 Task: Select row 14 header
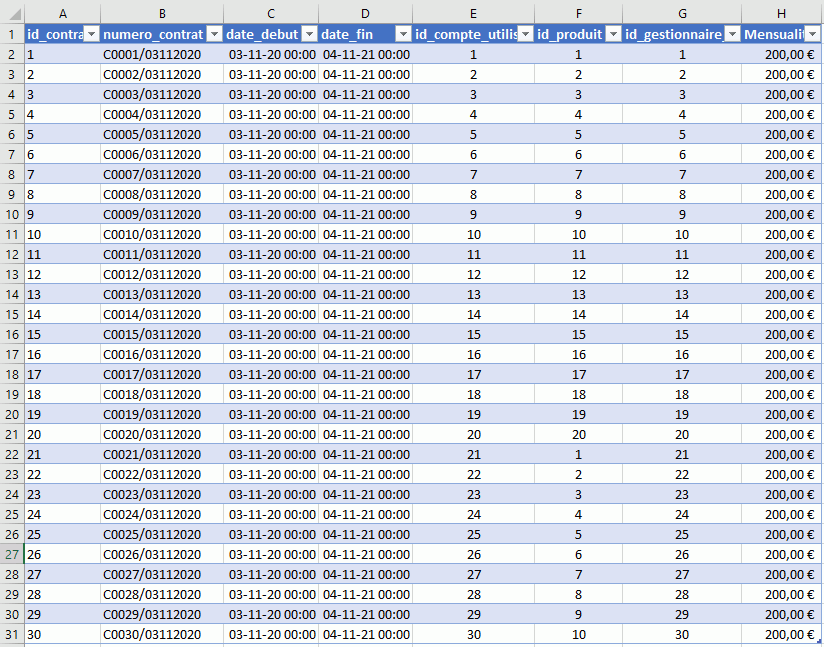[12, 294]
